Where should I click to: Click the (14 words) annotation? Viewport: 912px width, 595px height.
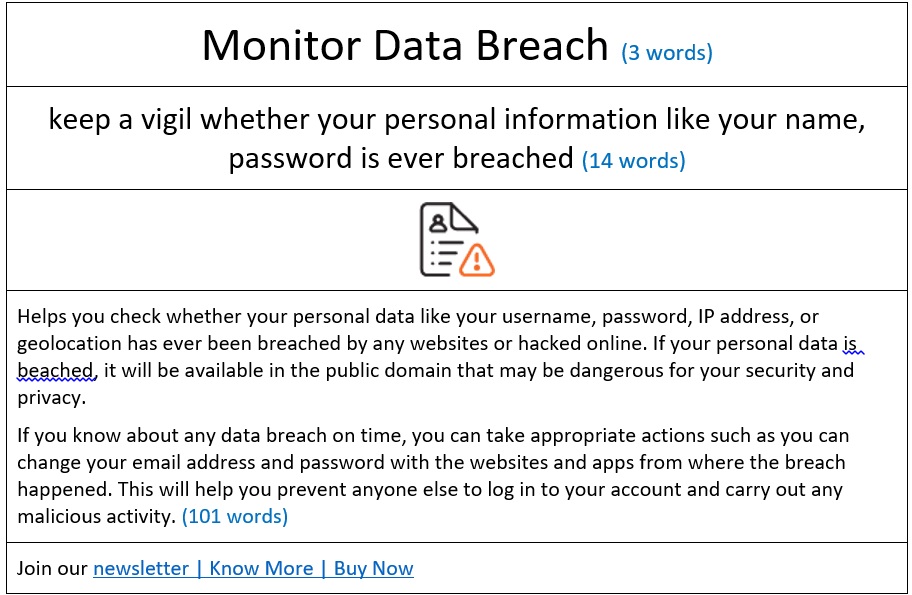point(634,161)
